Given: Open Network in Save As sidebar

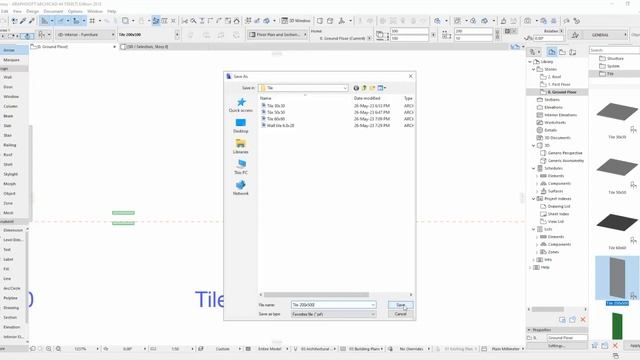Looking at the screenshot, I should 241,188.
